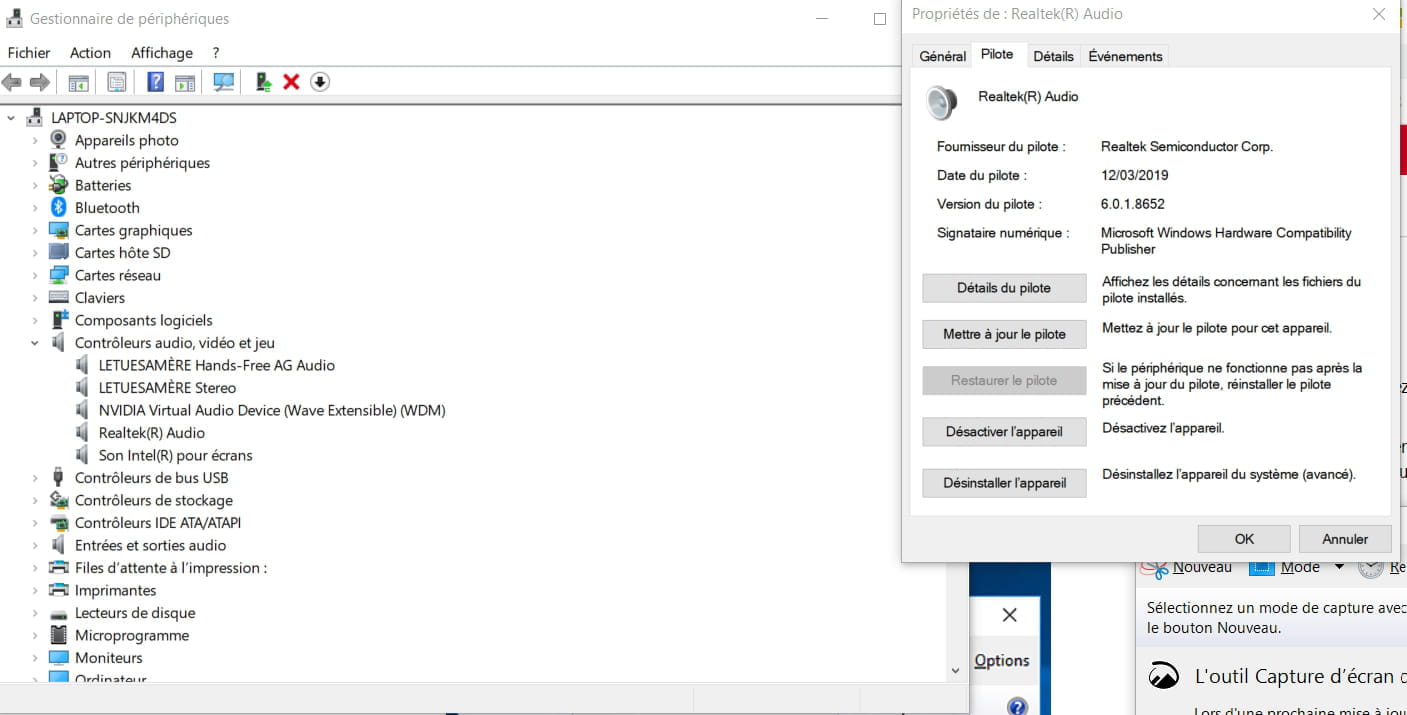The width and height of the screenshot is (1407, 715).
Task: Collapse Contrôleurs audio, vidéo et jeu
Action: pos(35,343)
